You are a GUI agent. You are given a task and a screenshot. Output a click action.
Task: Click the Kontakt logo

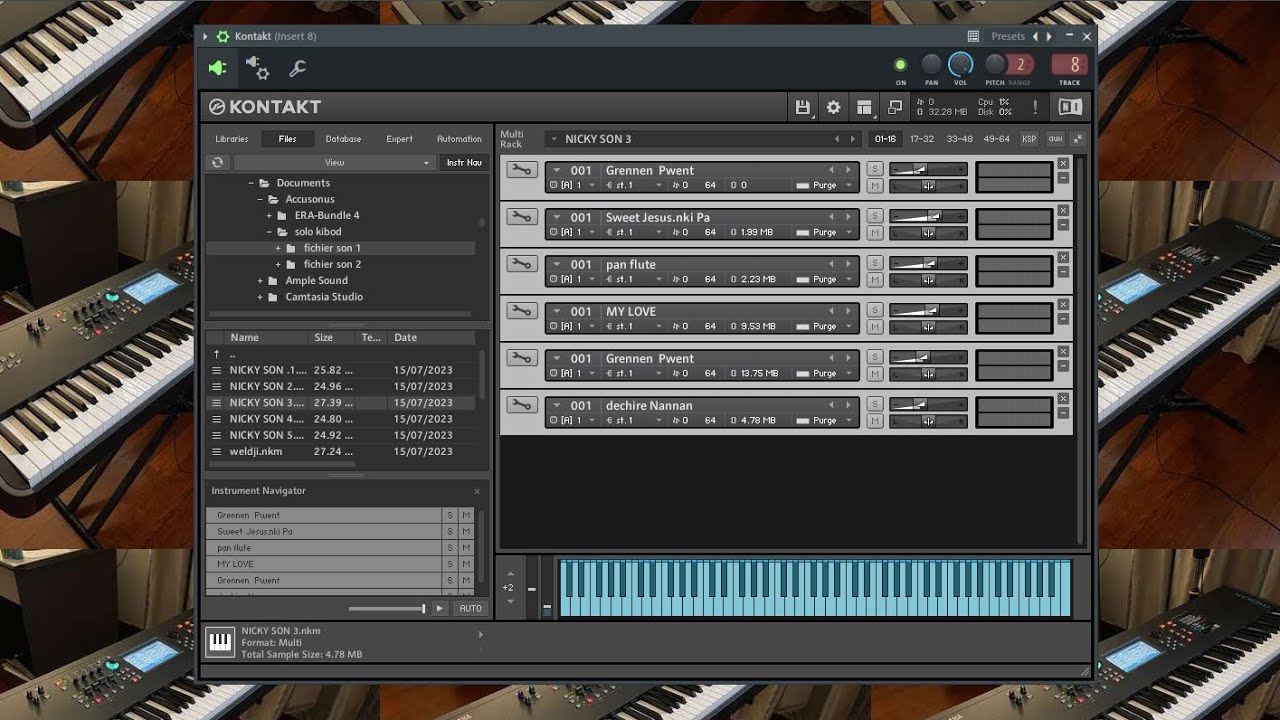(x=265, y=107)
